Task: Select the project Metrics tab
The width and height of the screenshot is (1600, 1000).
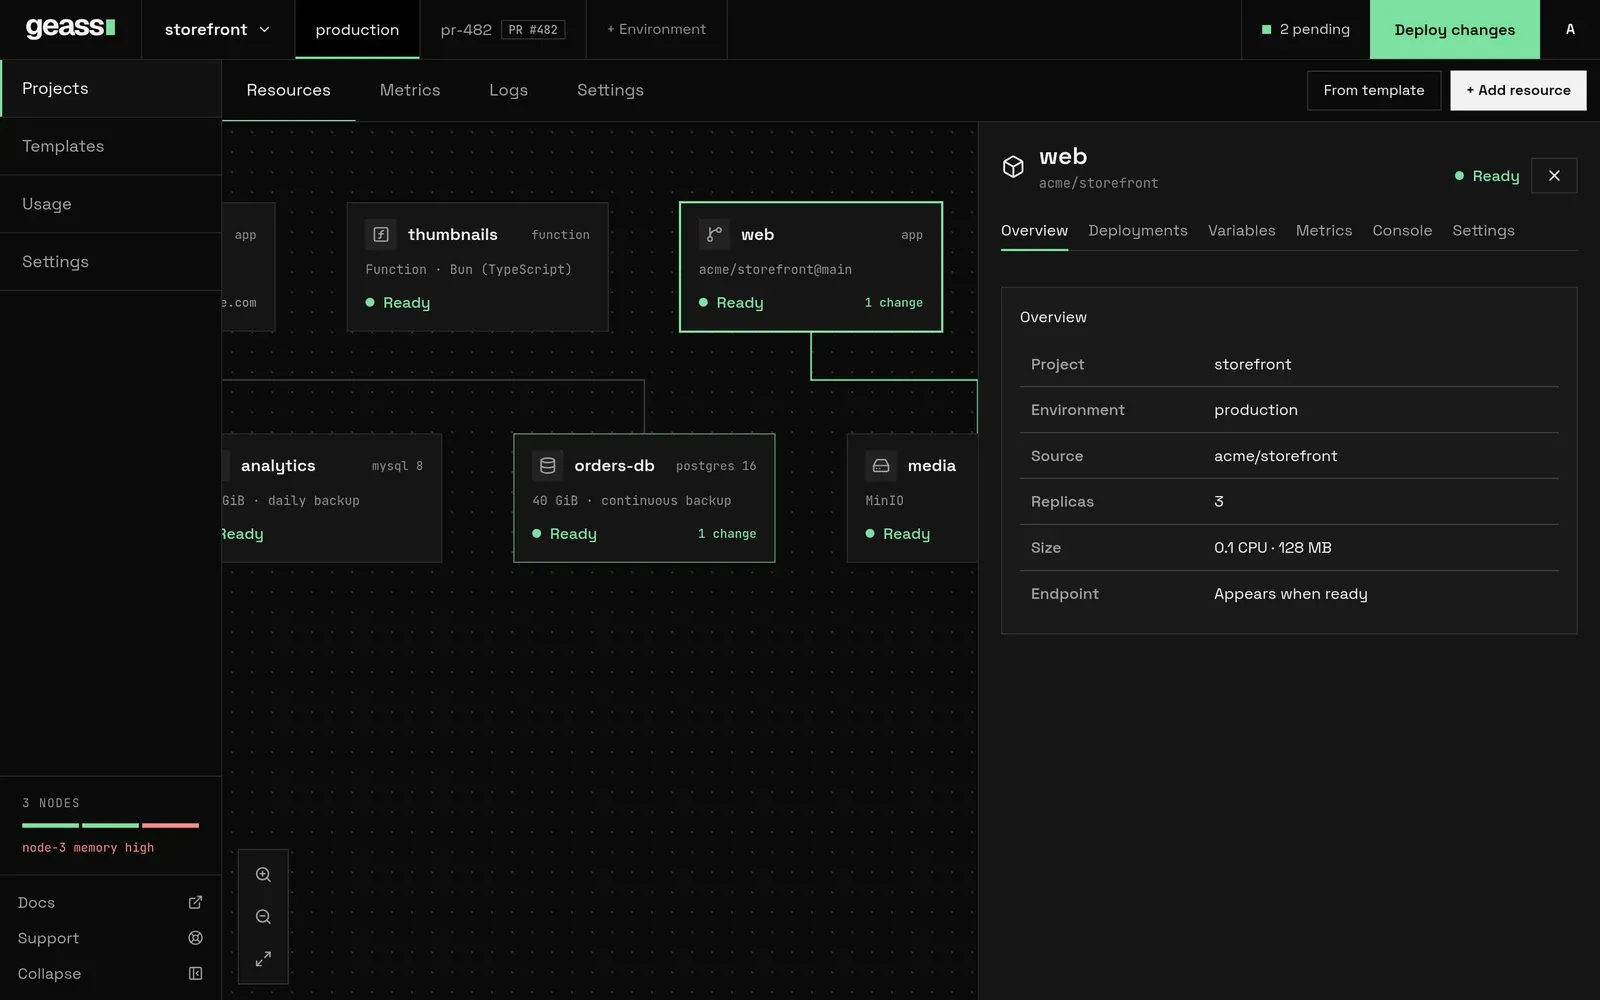Action: pyautogui.click(x=410, y=90)
